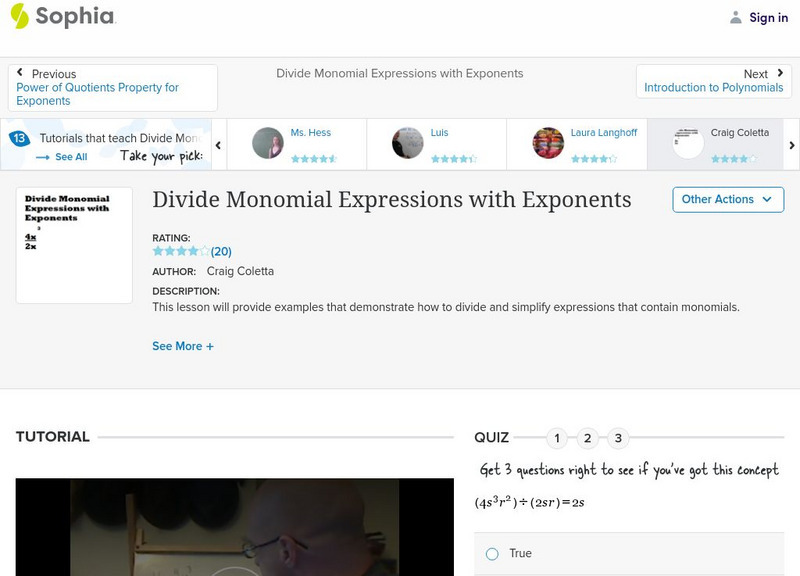Select the True radio option

coord(492,553)
